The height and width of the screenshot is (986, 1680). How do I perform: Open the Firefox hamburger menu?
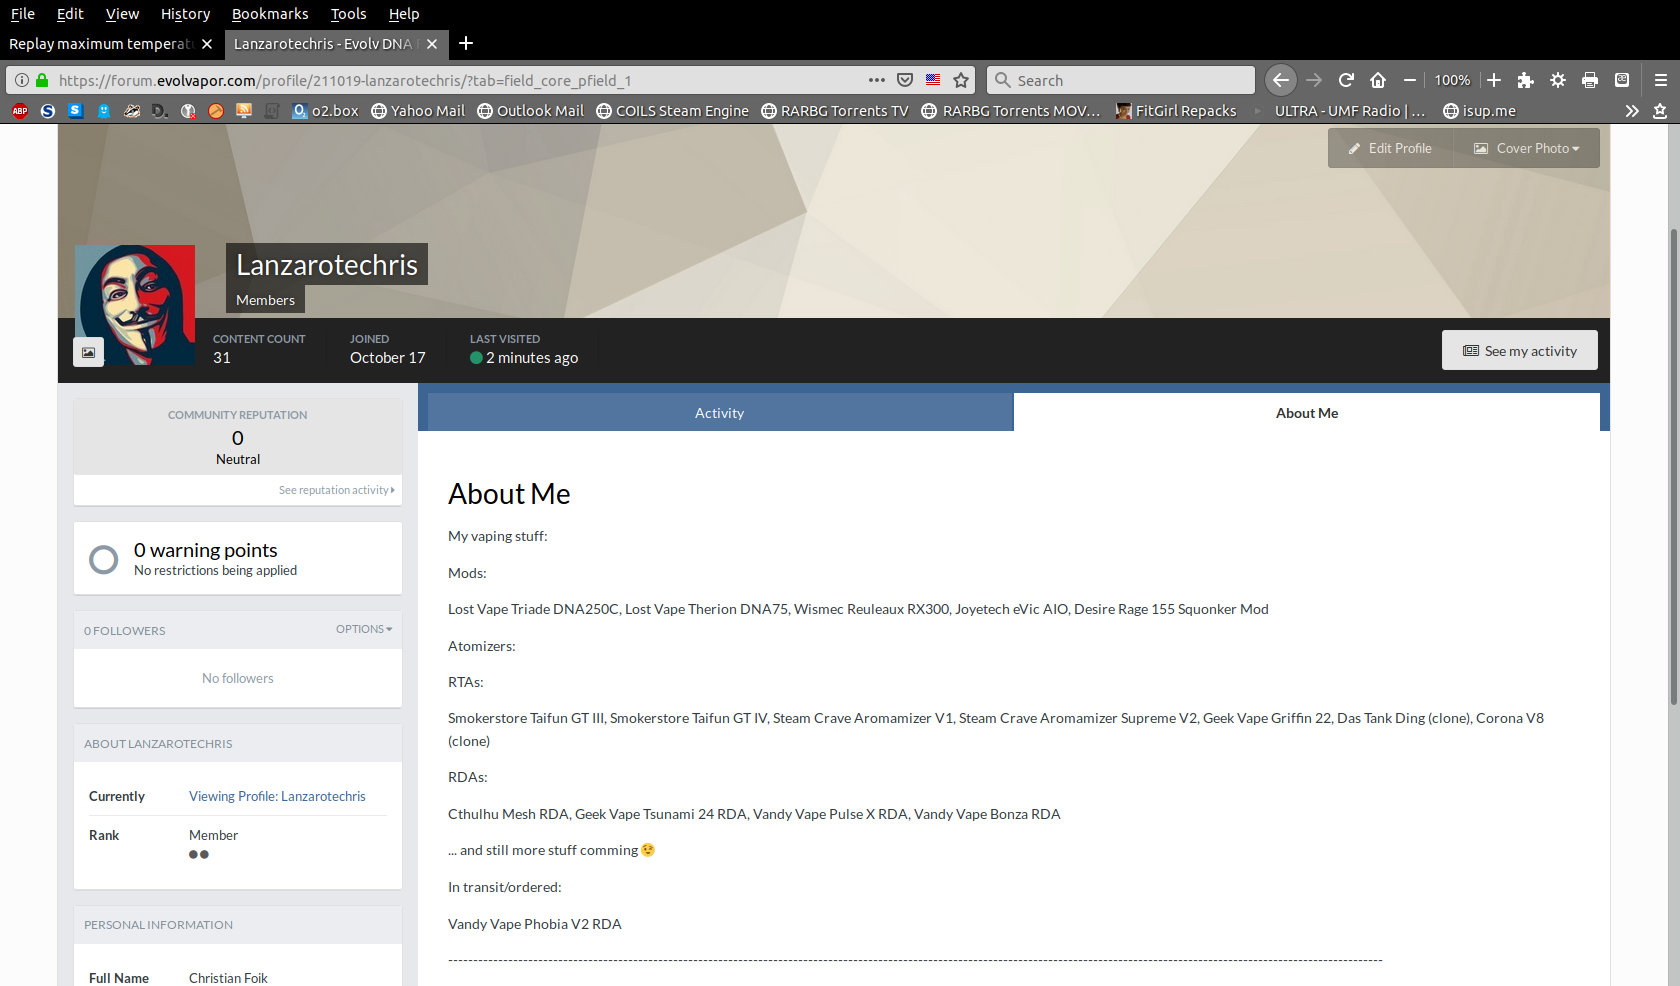[x=1660, y=80]
